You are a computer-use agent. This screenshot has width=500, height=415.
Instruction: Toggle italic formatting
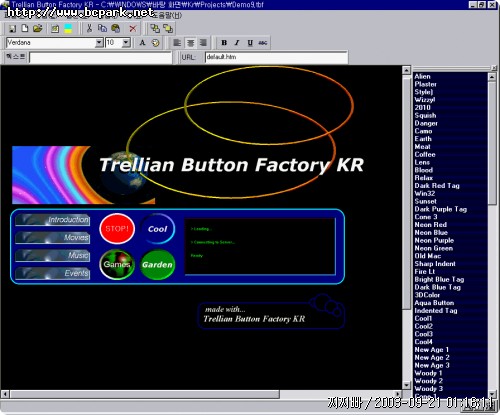click(x=237, y=43)
